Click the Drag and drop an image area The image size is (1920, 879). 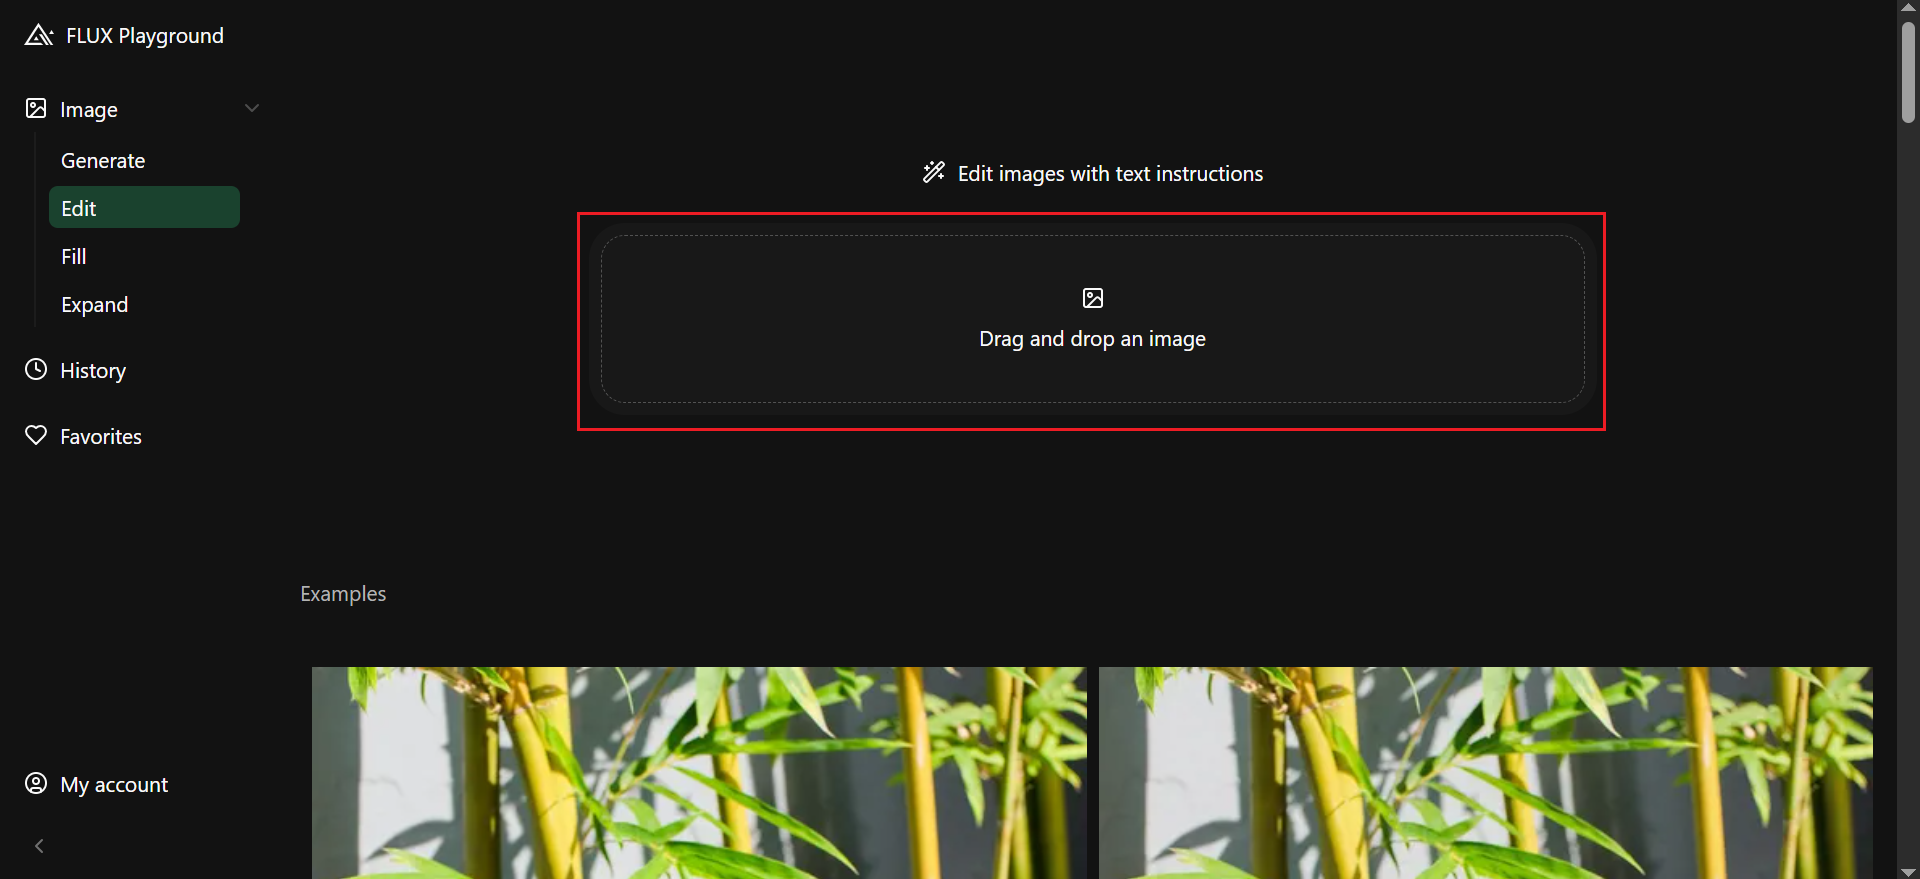click(x=1092, y=319)
